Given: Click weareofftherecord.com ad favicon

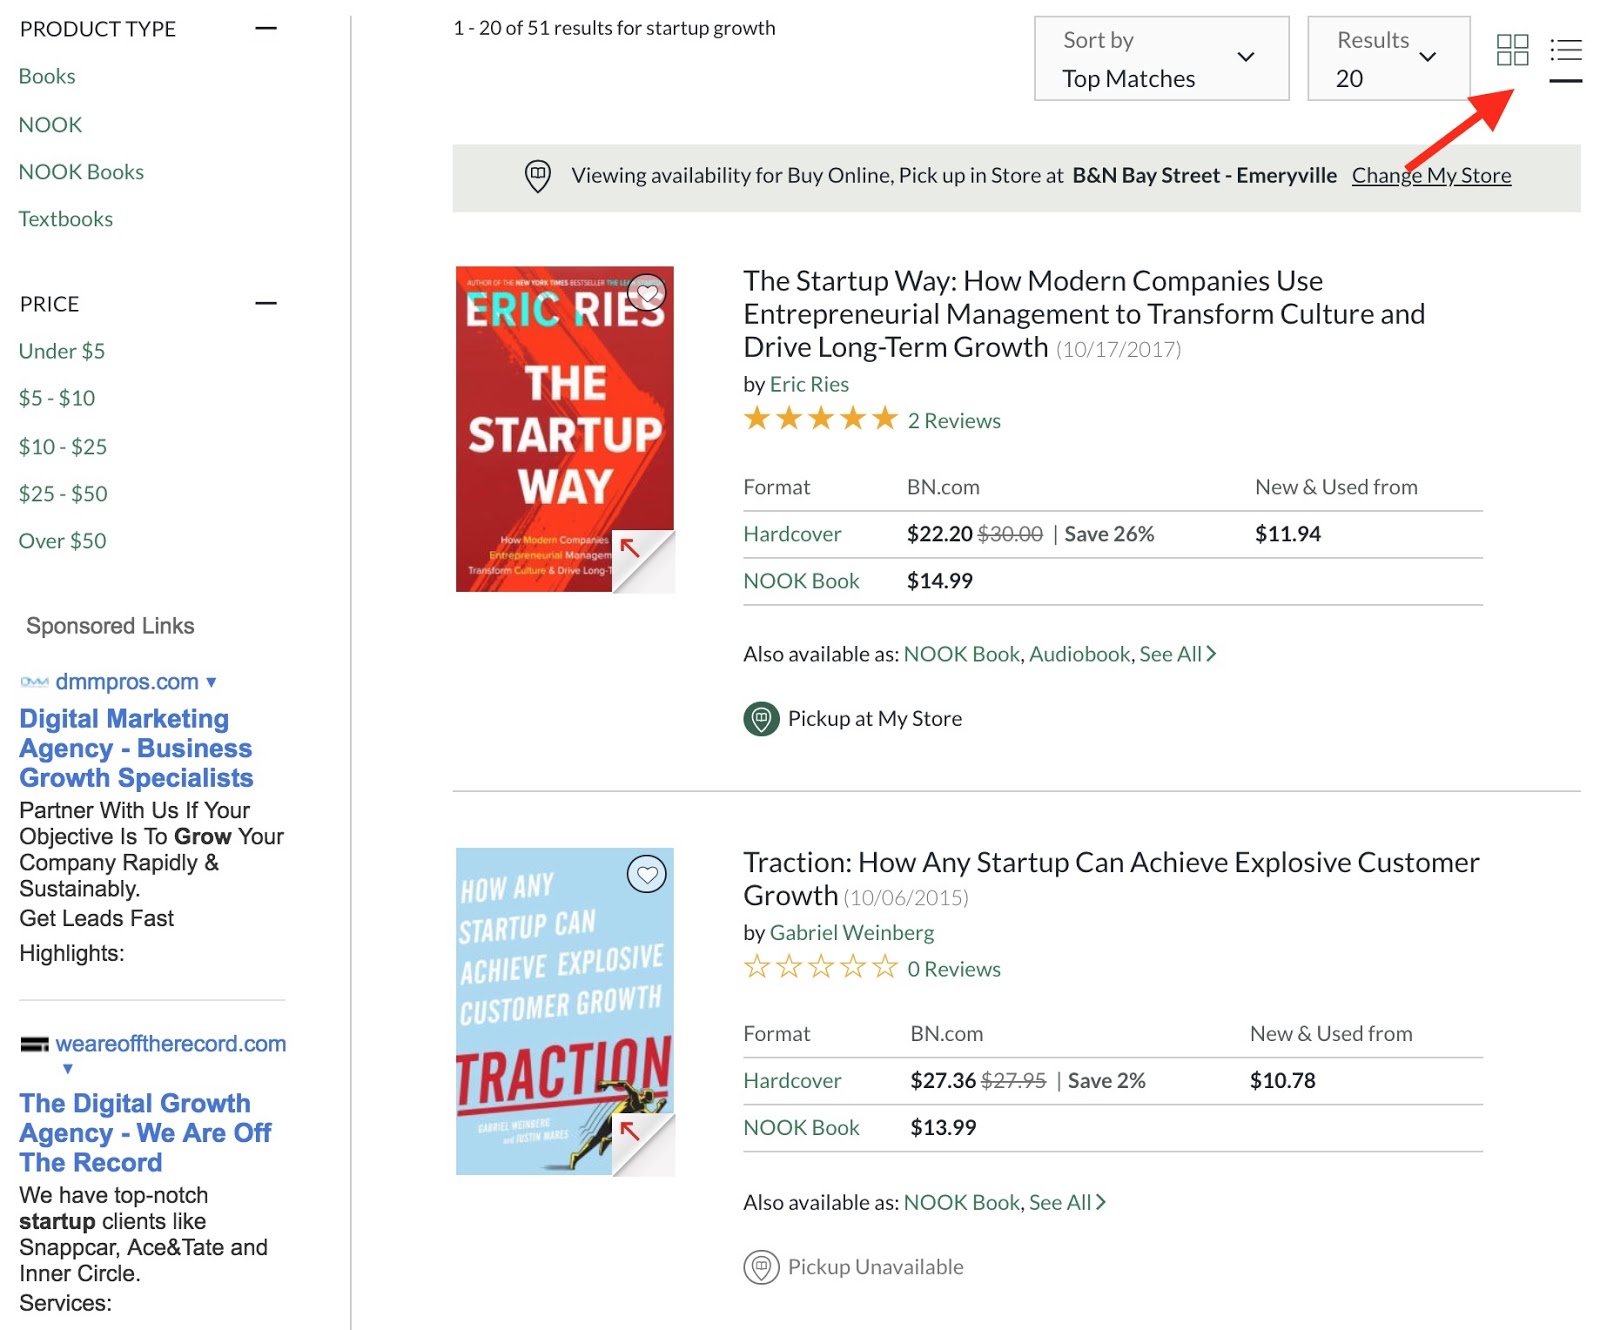Looking at the screenshot, I should click(34, 1044).
